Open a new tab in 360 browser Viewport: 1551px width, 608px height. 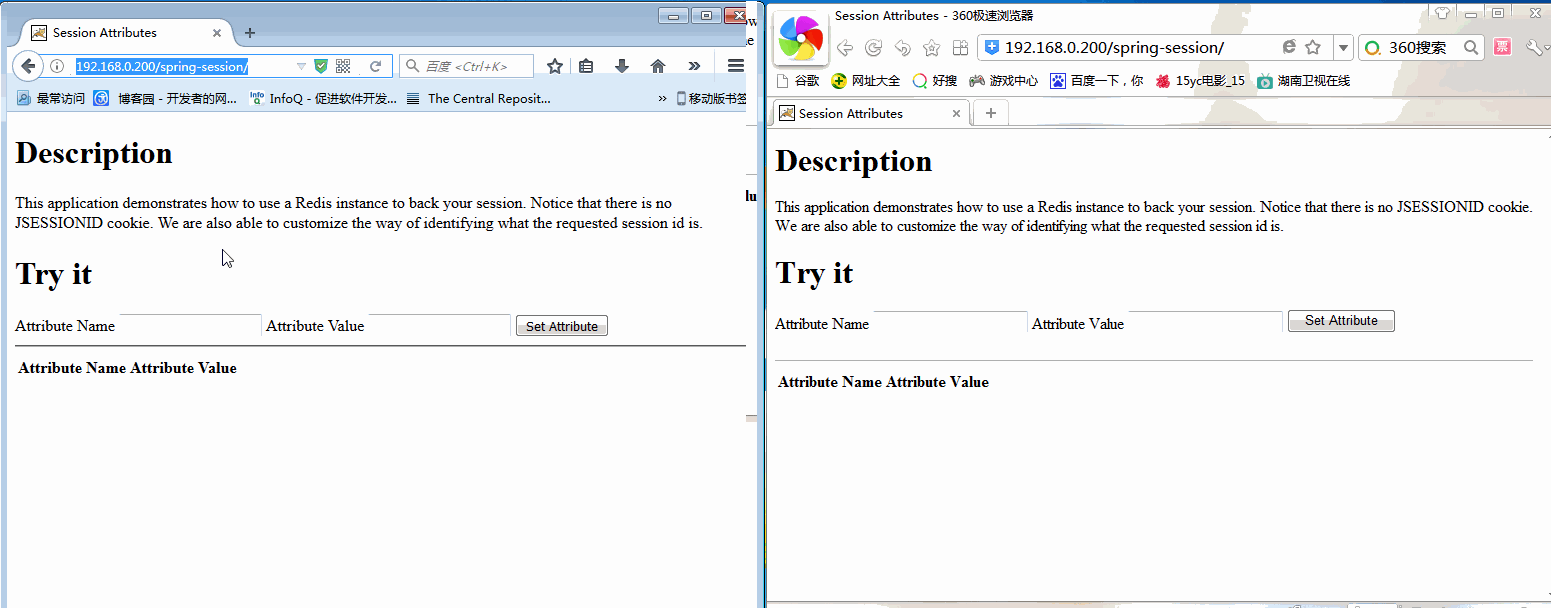[x=991, y=113]
